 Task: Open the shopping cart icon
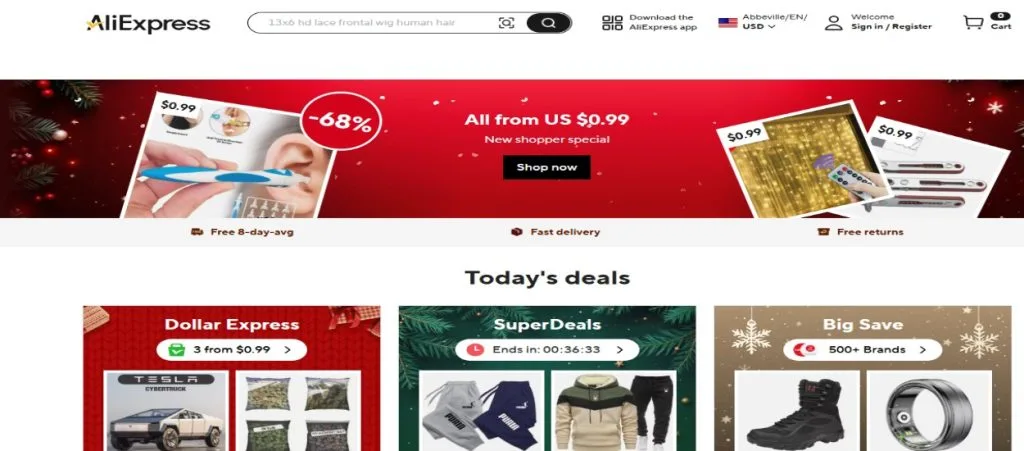click(973, 22)
